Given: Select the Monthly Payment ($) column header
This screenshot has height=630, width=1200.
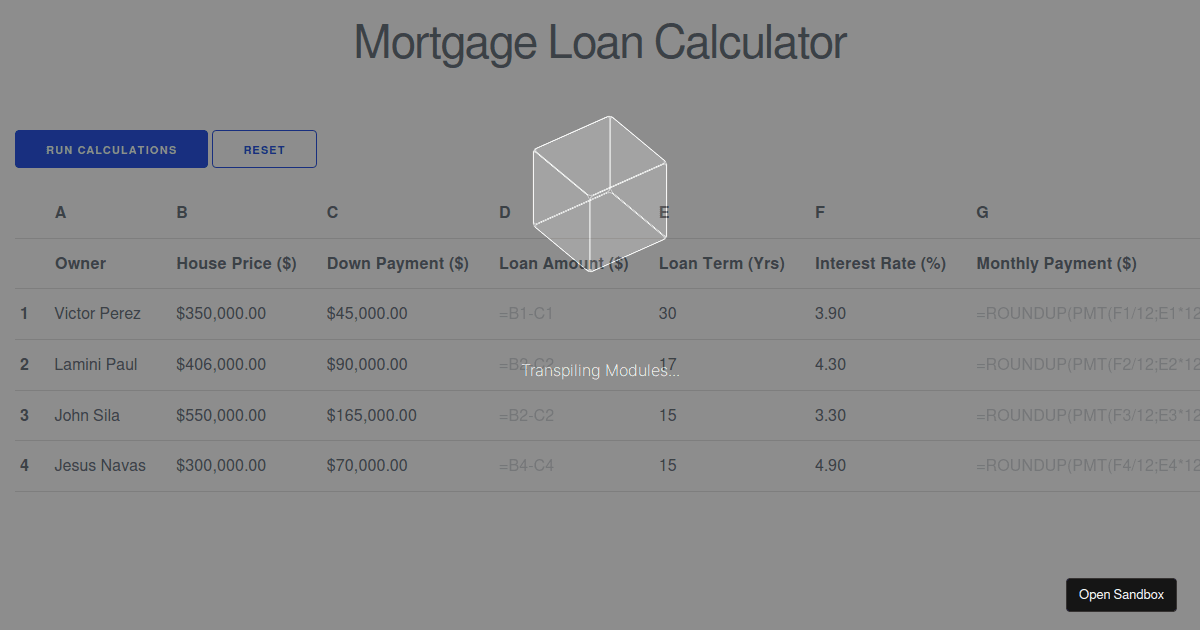Looking at the screenshot, I should tap(1056, 263).
